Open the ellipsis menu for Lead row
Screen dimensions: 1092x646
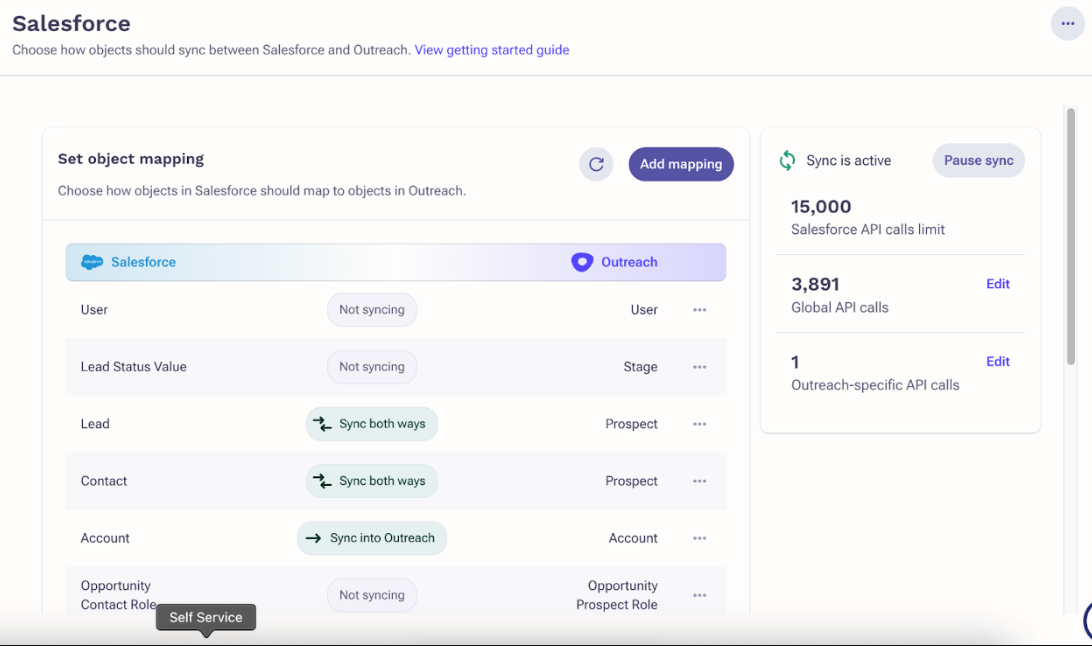coord(699,424)
